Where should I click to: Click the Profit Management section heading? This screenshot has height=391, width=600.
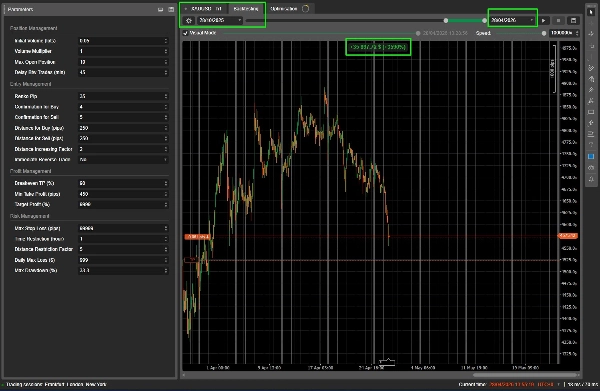[x=31, y=171]
